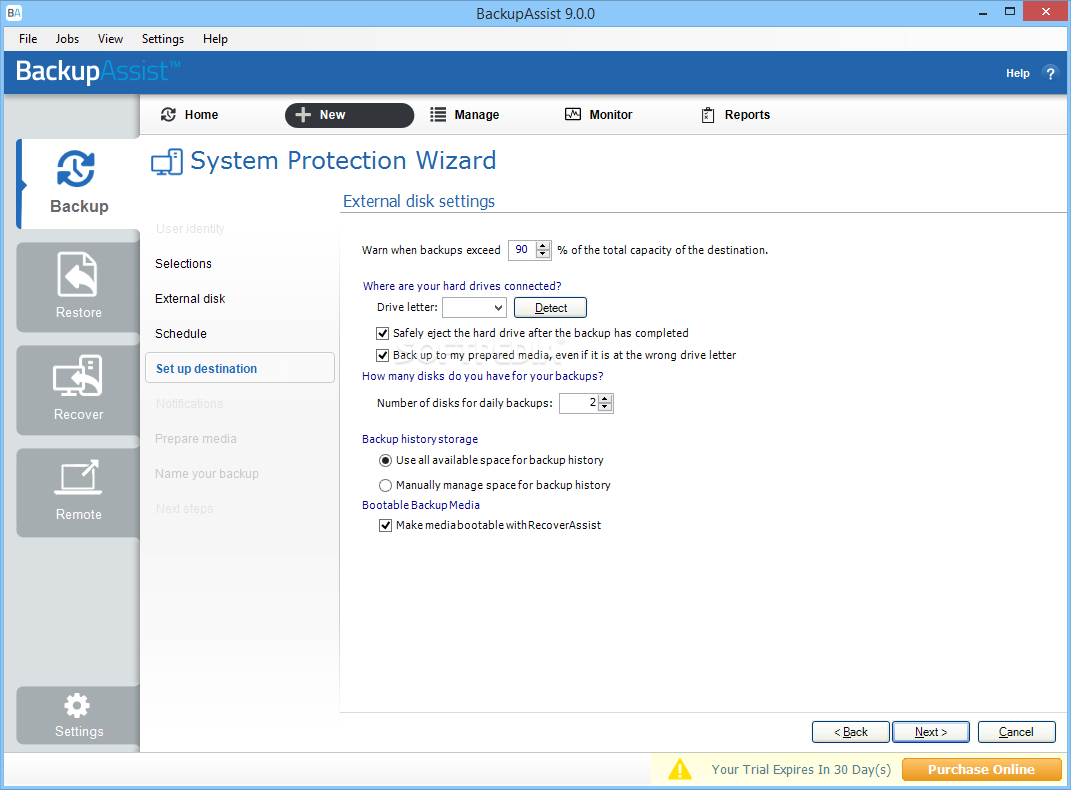Image resolution: width=1071 pixels, height=790 pixels.
Task: Click the User identity step
Action: pyautogui.click(x=190, y=229)
